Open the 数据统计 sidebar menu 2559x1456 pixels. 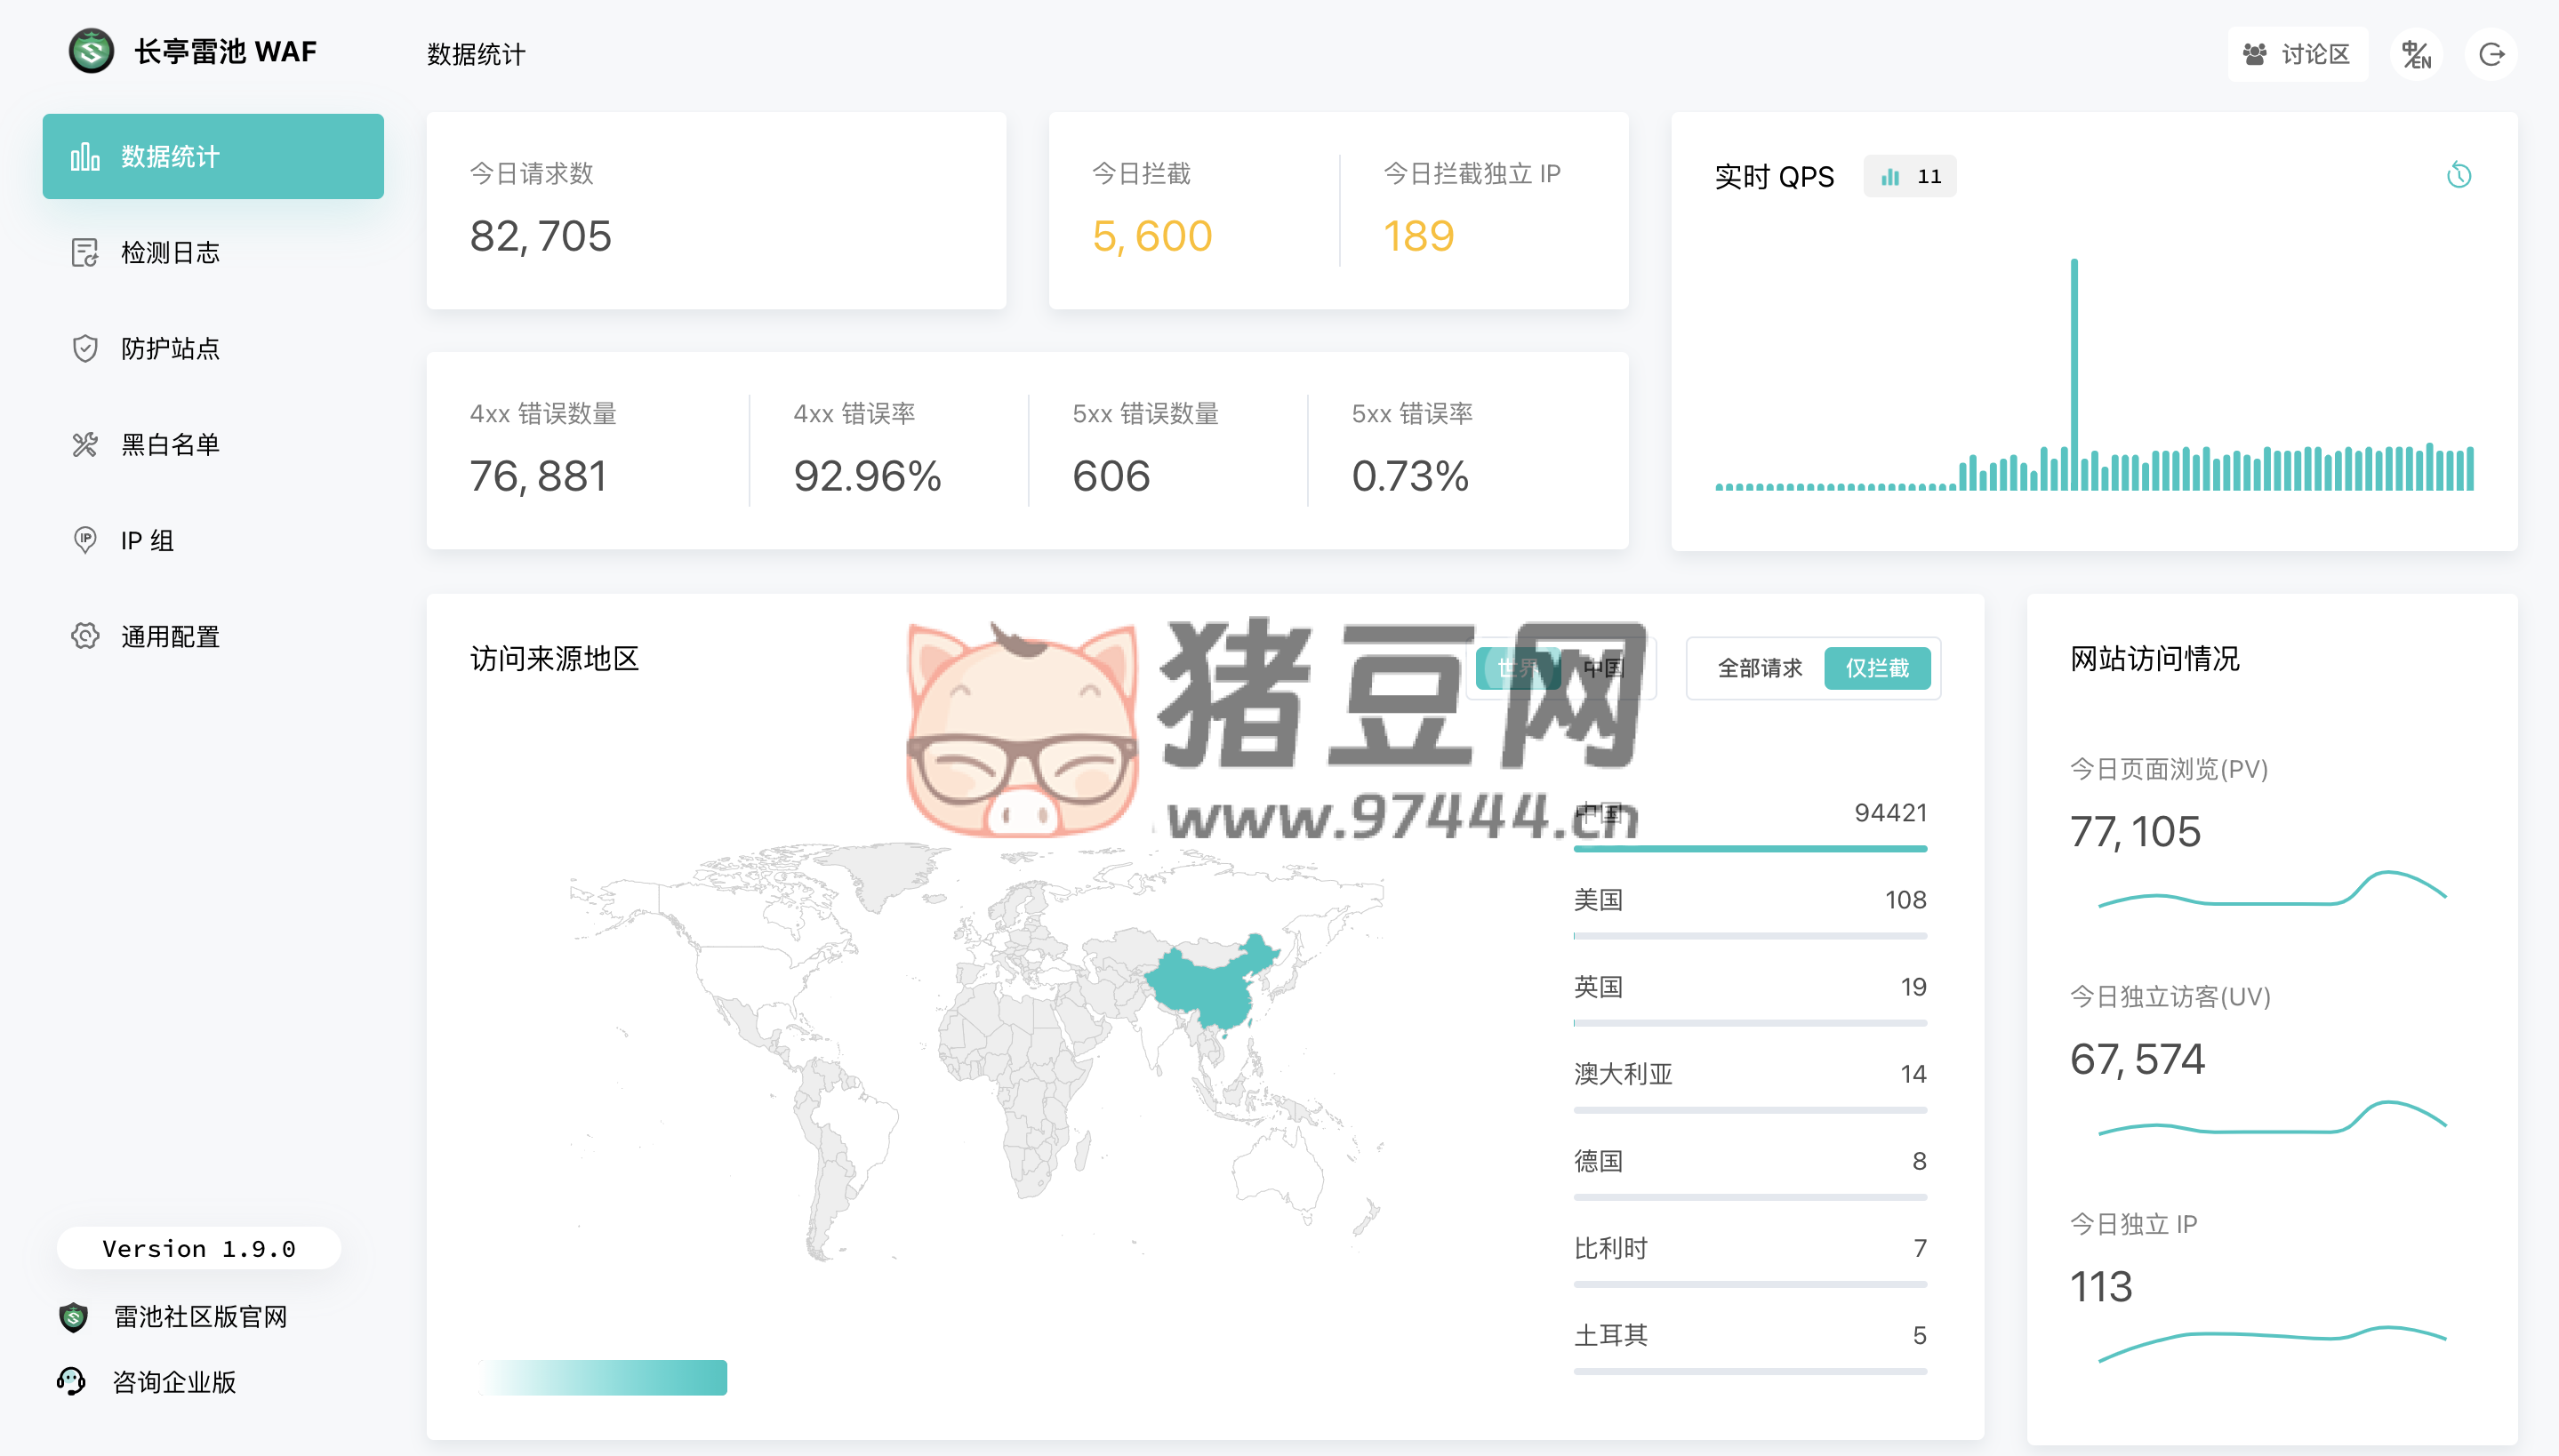click(213, 157)
